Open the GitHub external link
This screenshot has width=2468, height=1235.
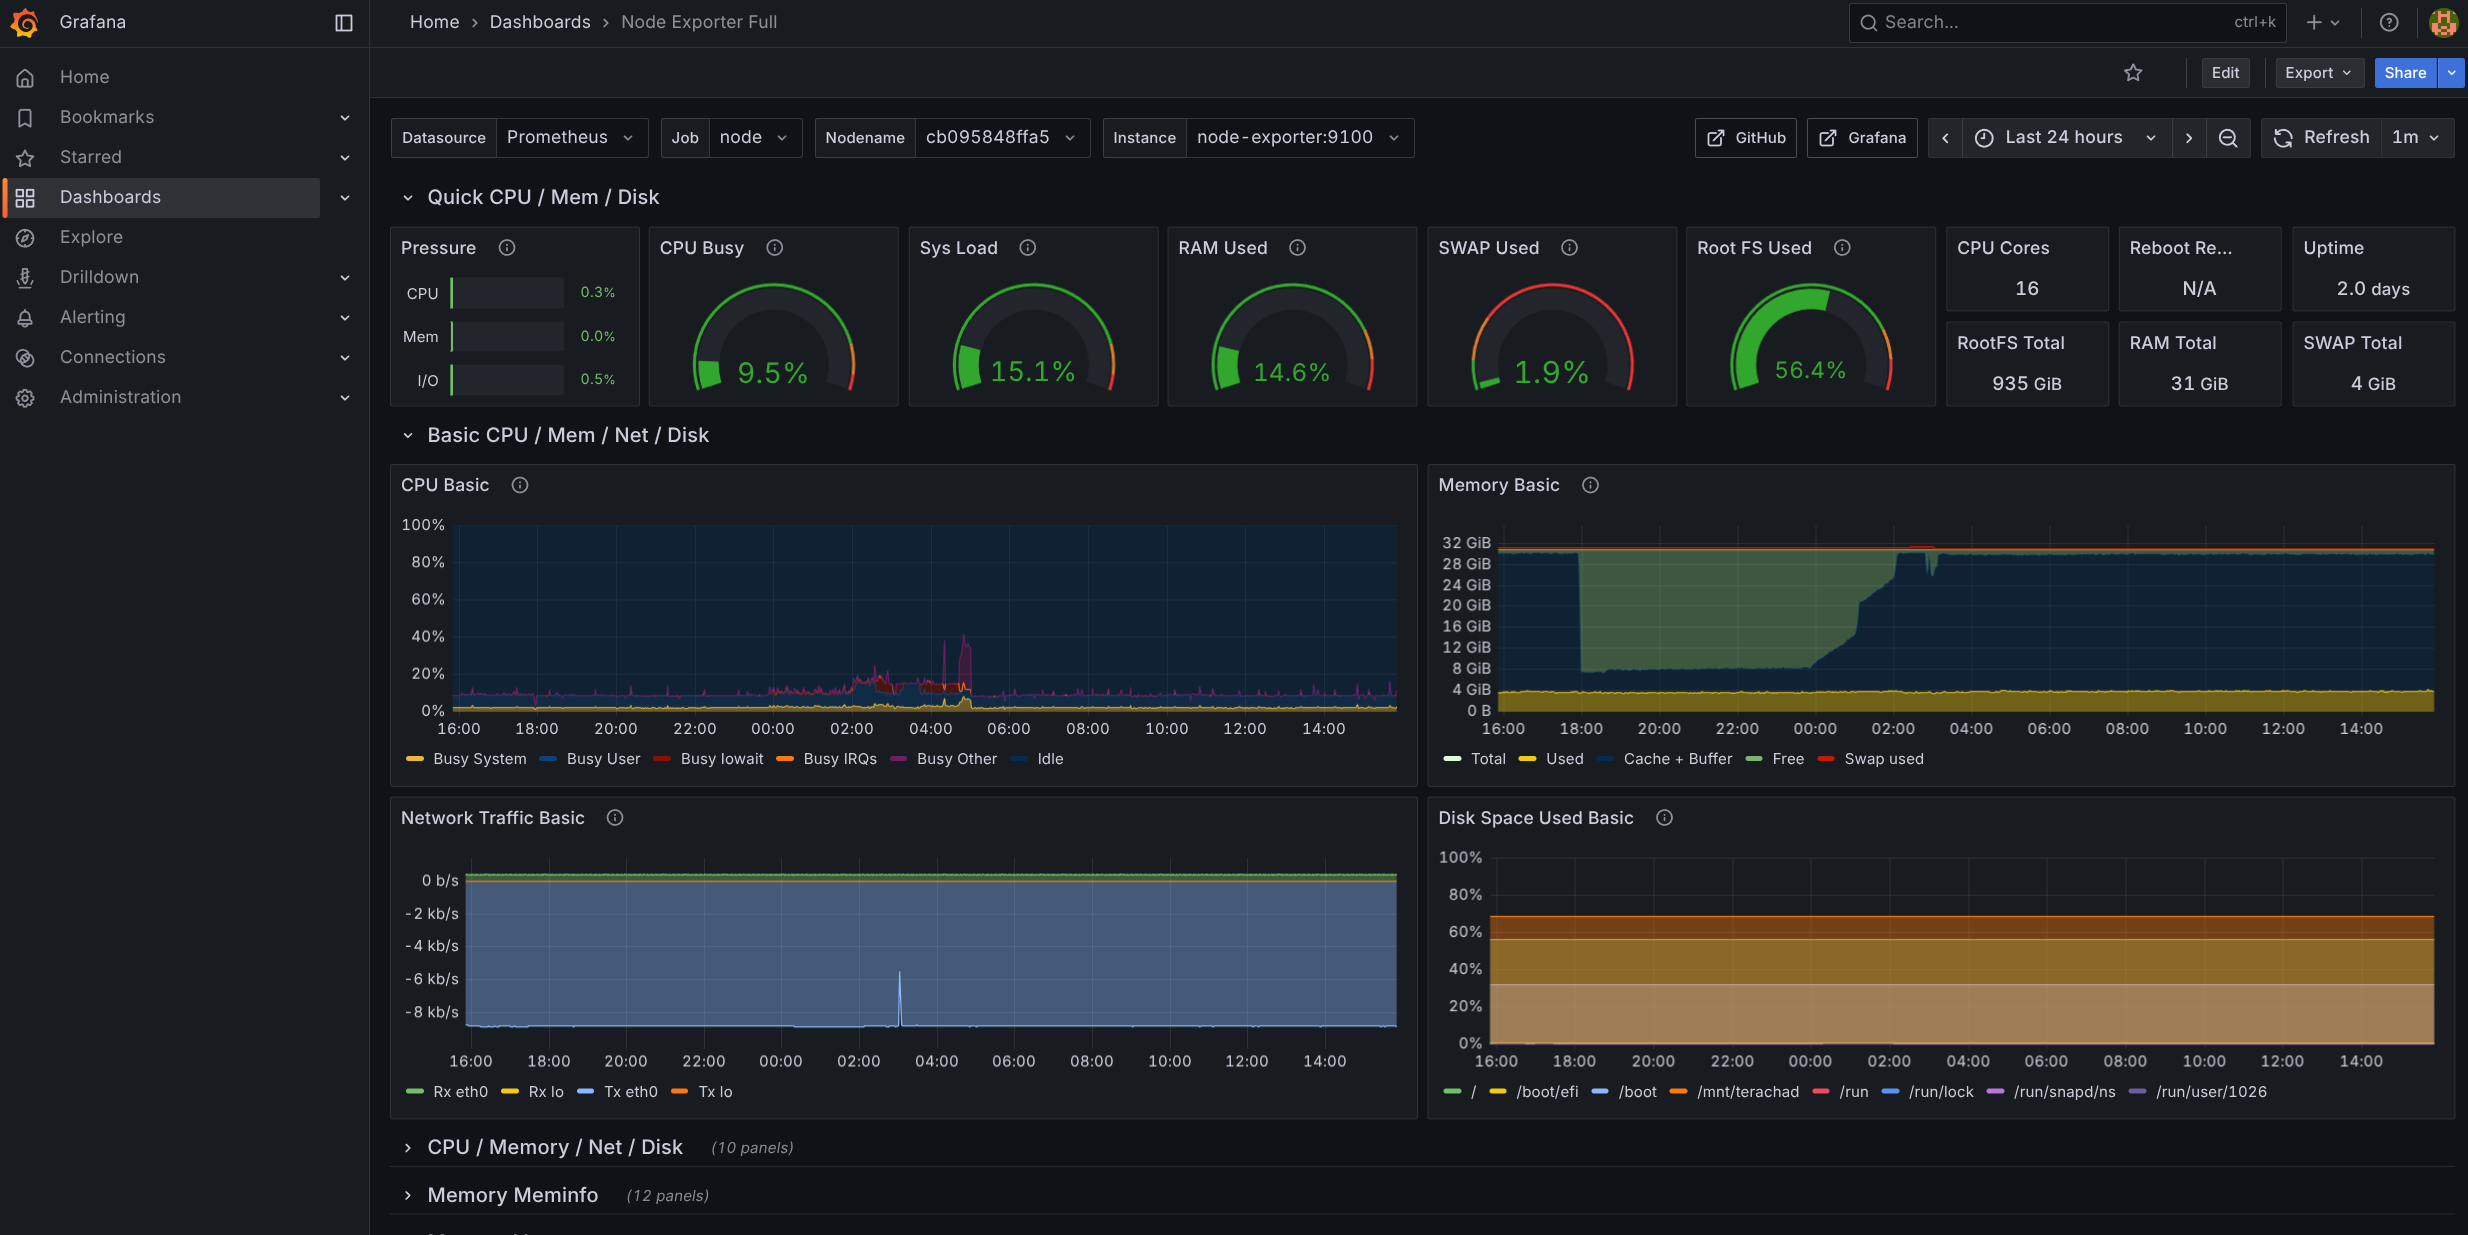pyautogui.click(x=1746, y=138)
